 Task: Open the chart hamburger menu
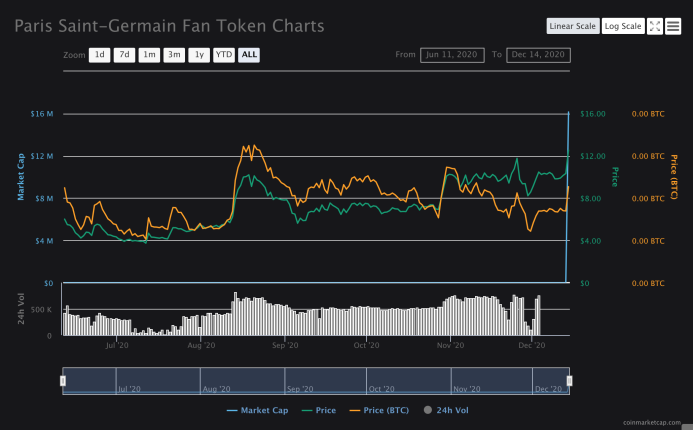tap(673, 26)
